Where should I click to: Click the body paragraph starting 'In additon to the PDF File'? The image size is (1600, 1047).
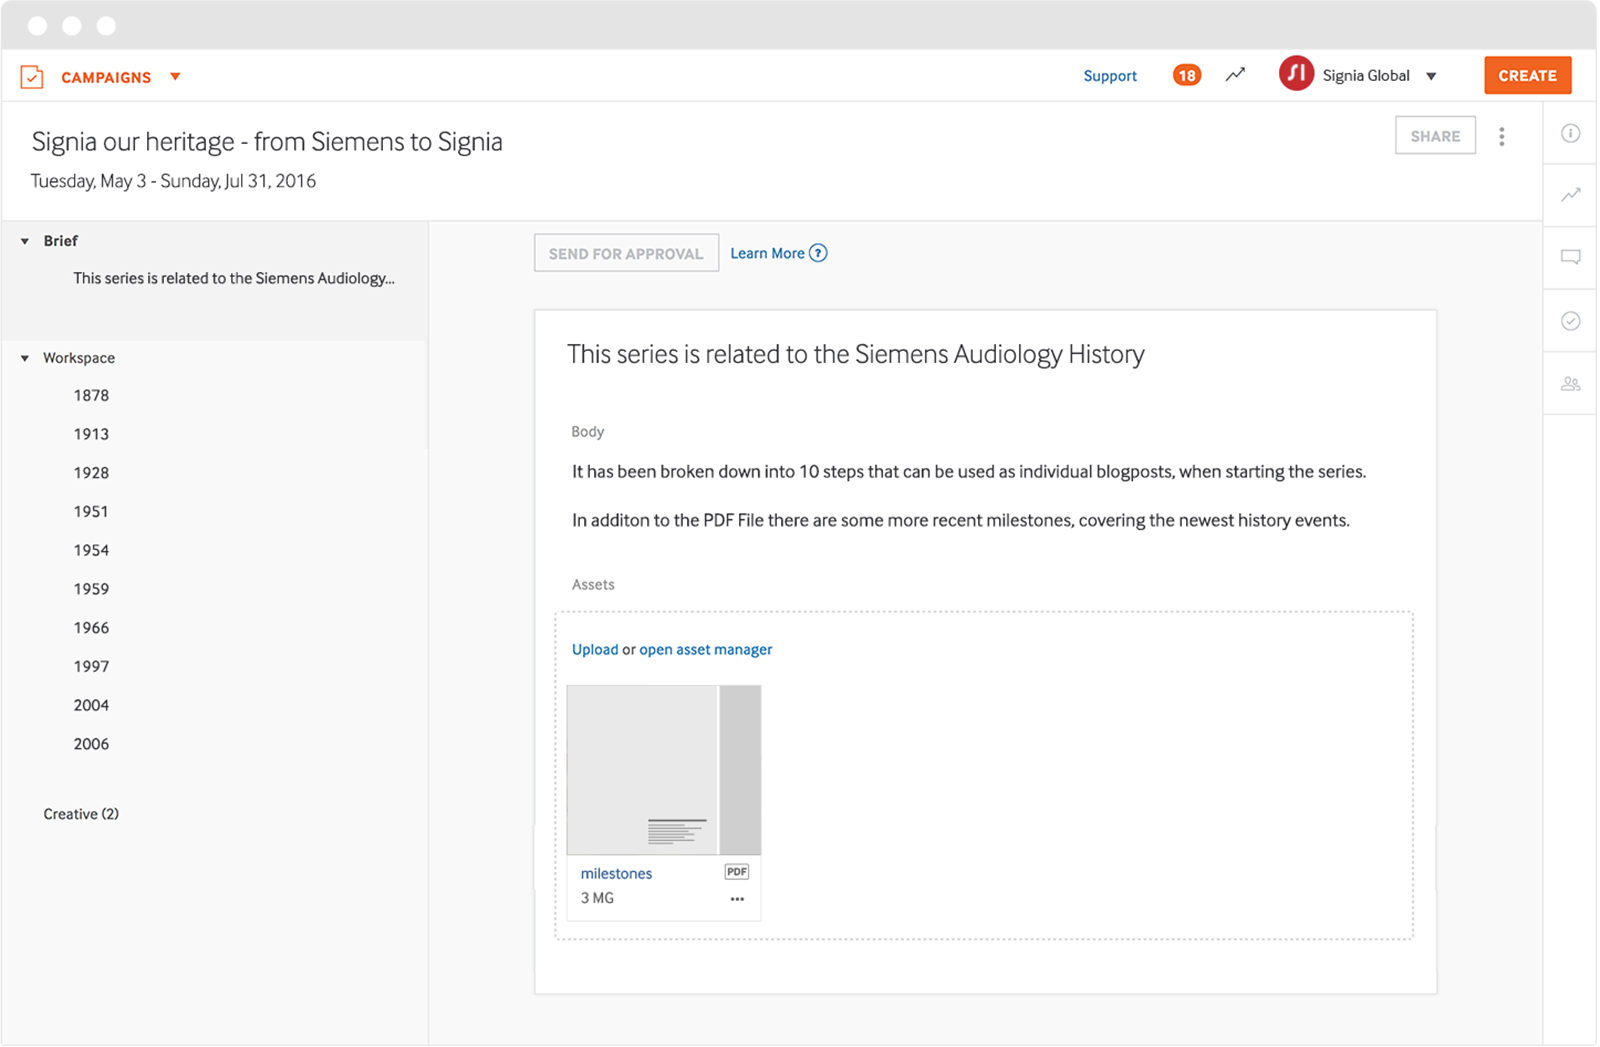click(x=961, y=520)
